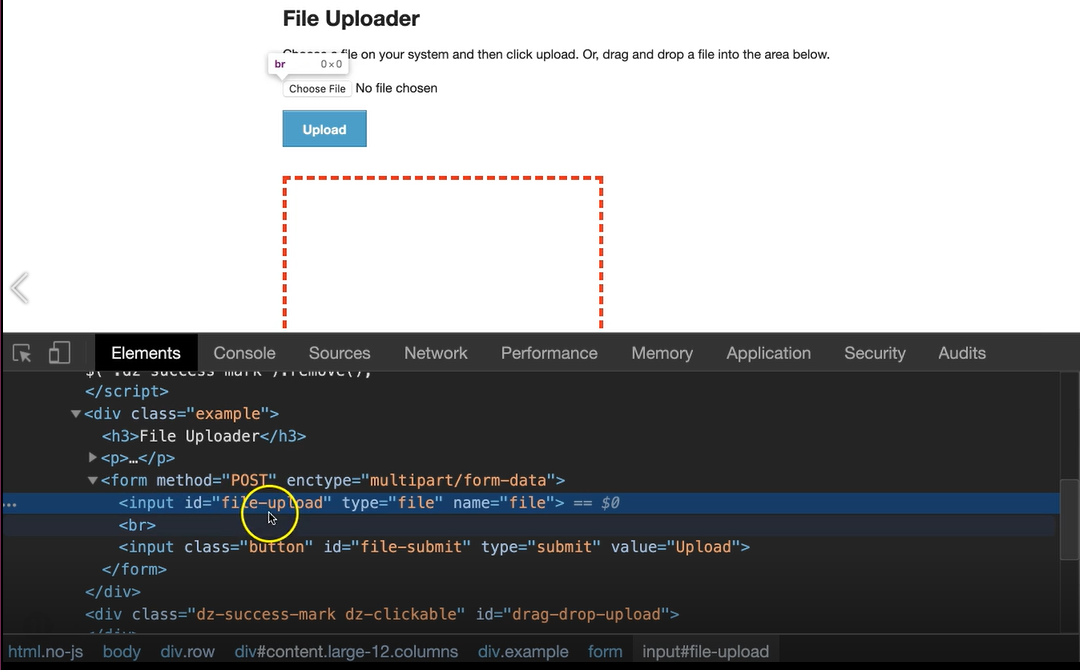This screenshot has width=1080, height=670.
Task: Click the type="submit" attribute text
Action: (541, 547)
